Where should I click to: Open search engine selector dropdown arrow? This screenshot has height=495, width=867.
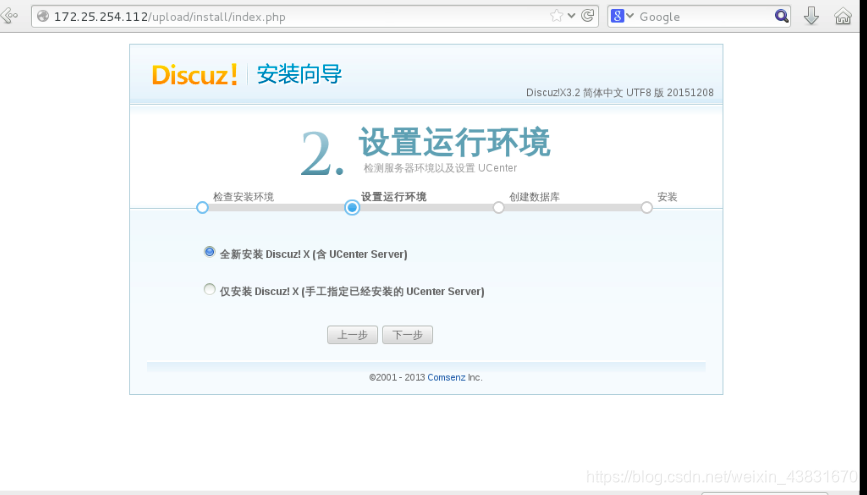coord(630,16)
